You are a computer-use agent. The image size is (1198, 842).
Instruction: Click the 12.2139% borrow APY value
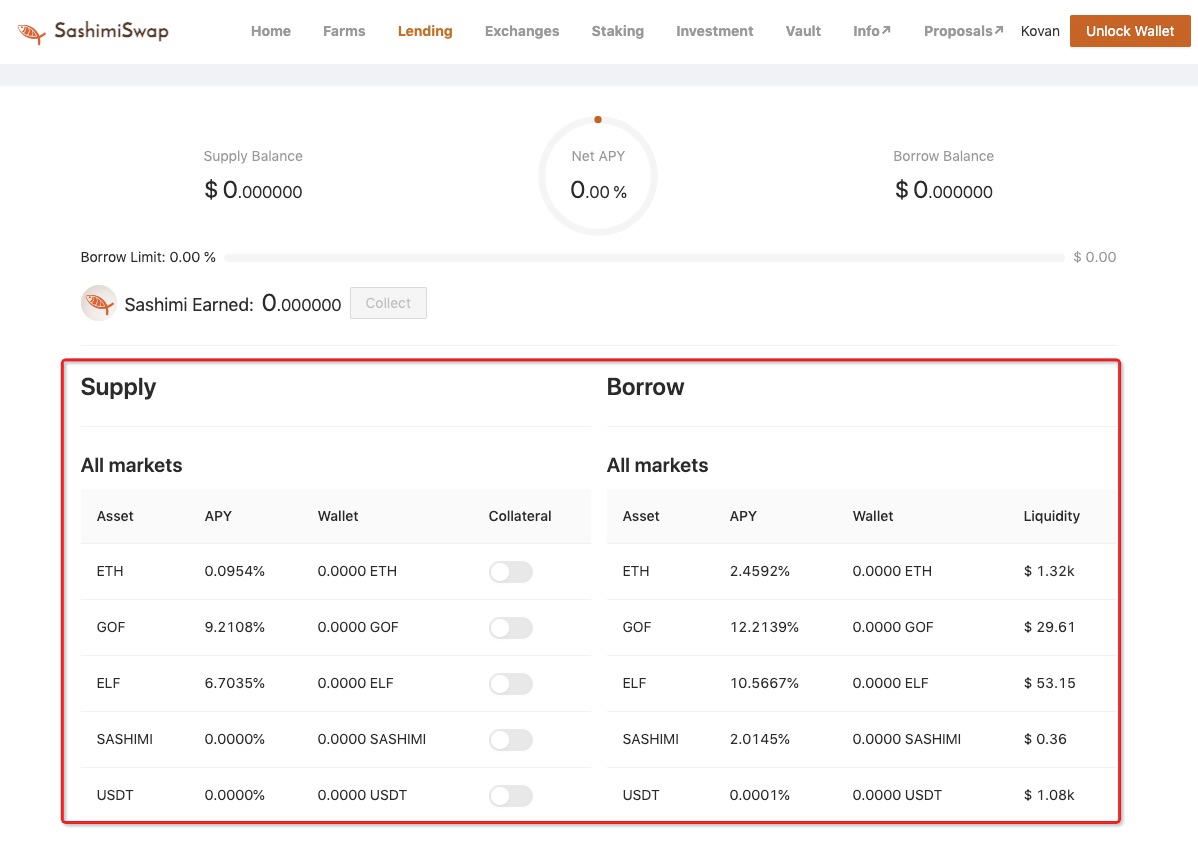(x=764, y=627)
